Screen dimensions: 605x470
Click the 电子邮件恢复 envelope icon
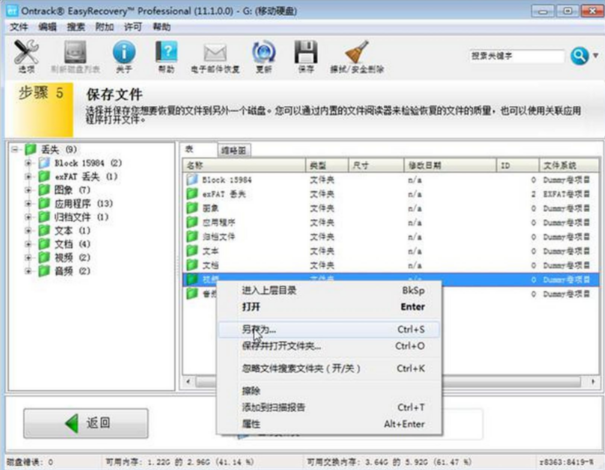pyautogui.click(x=215, y=54)
